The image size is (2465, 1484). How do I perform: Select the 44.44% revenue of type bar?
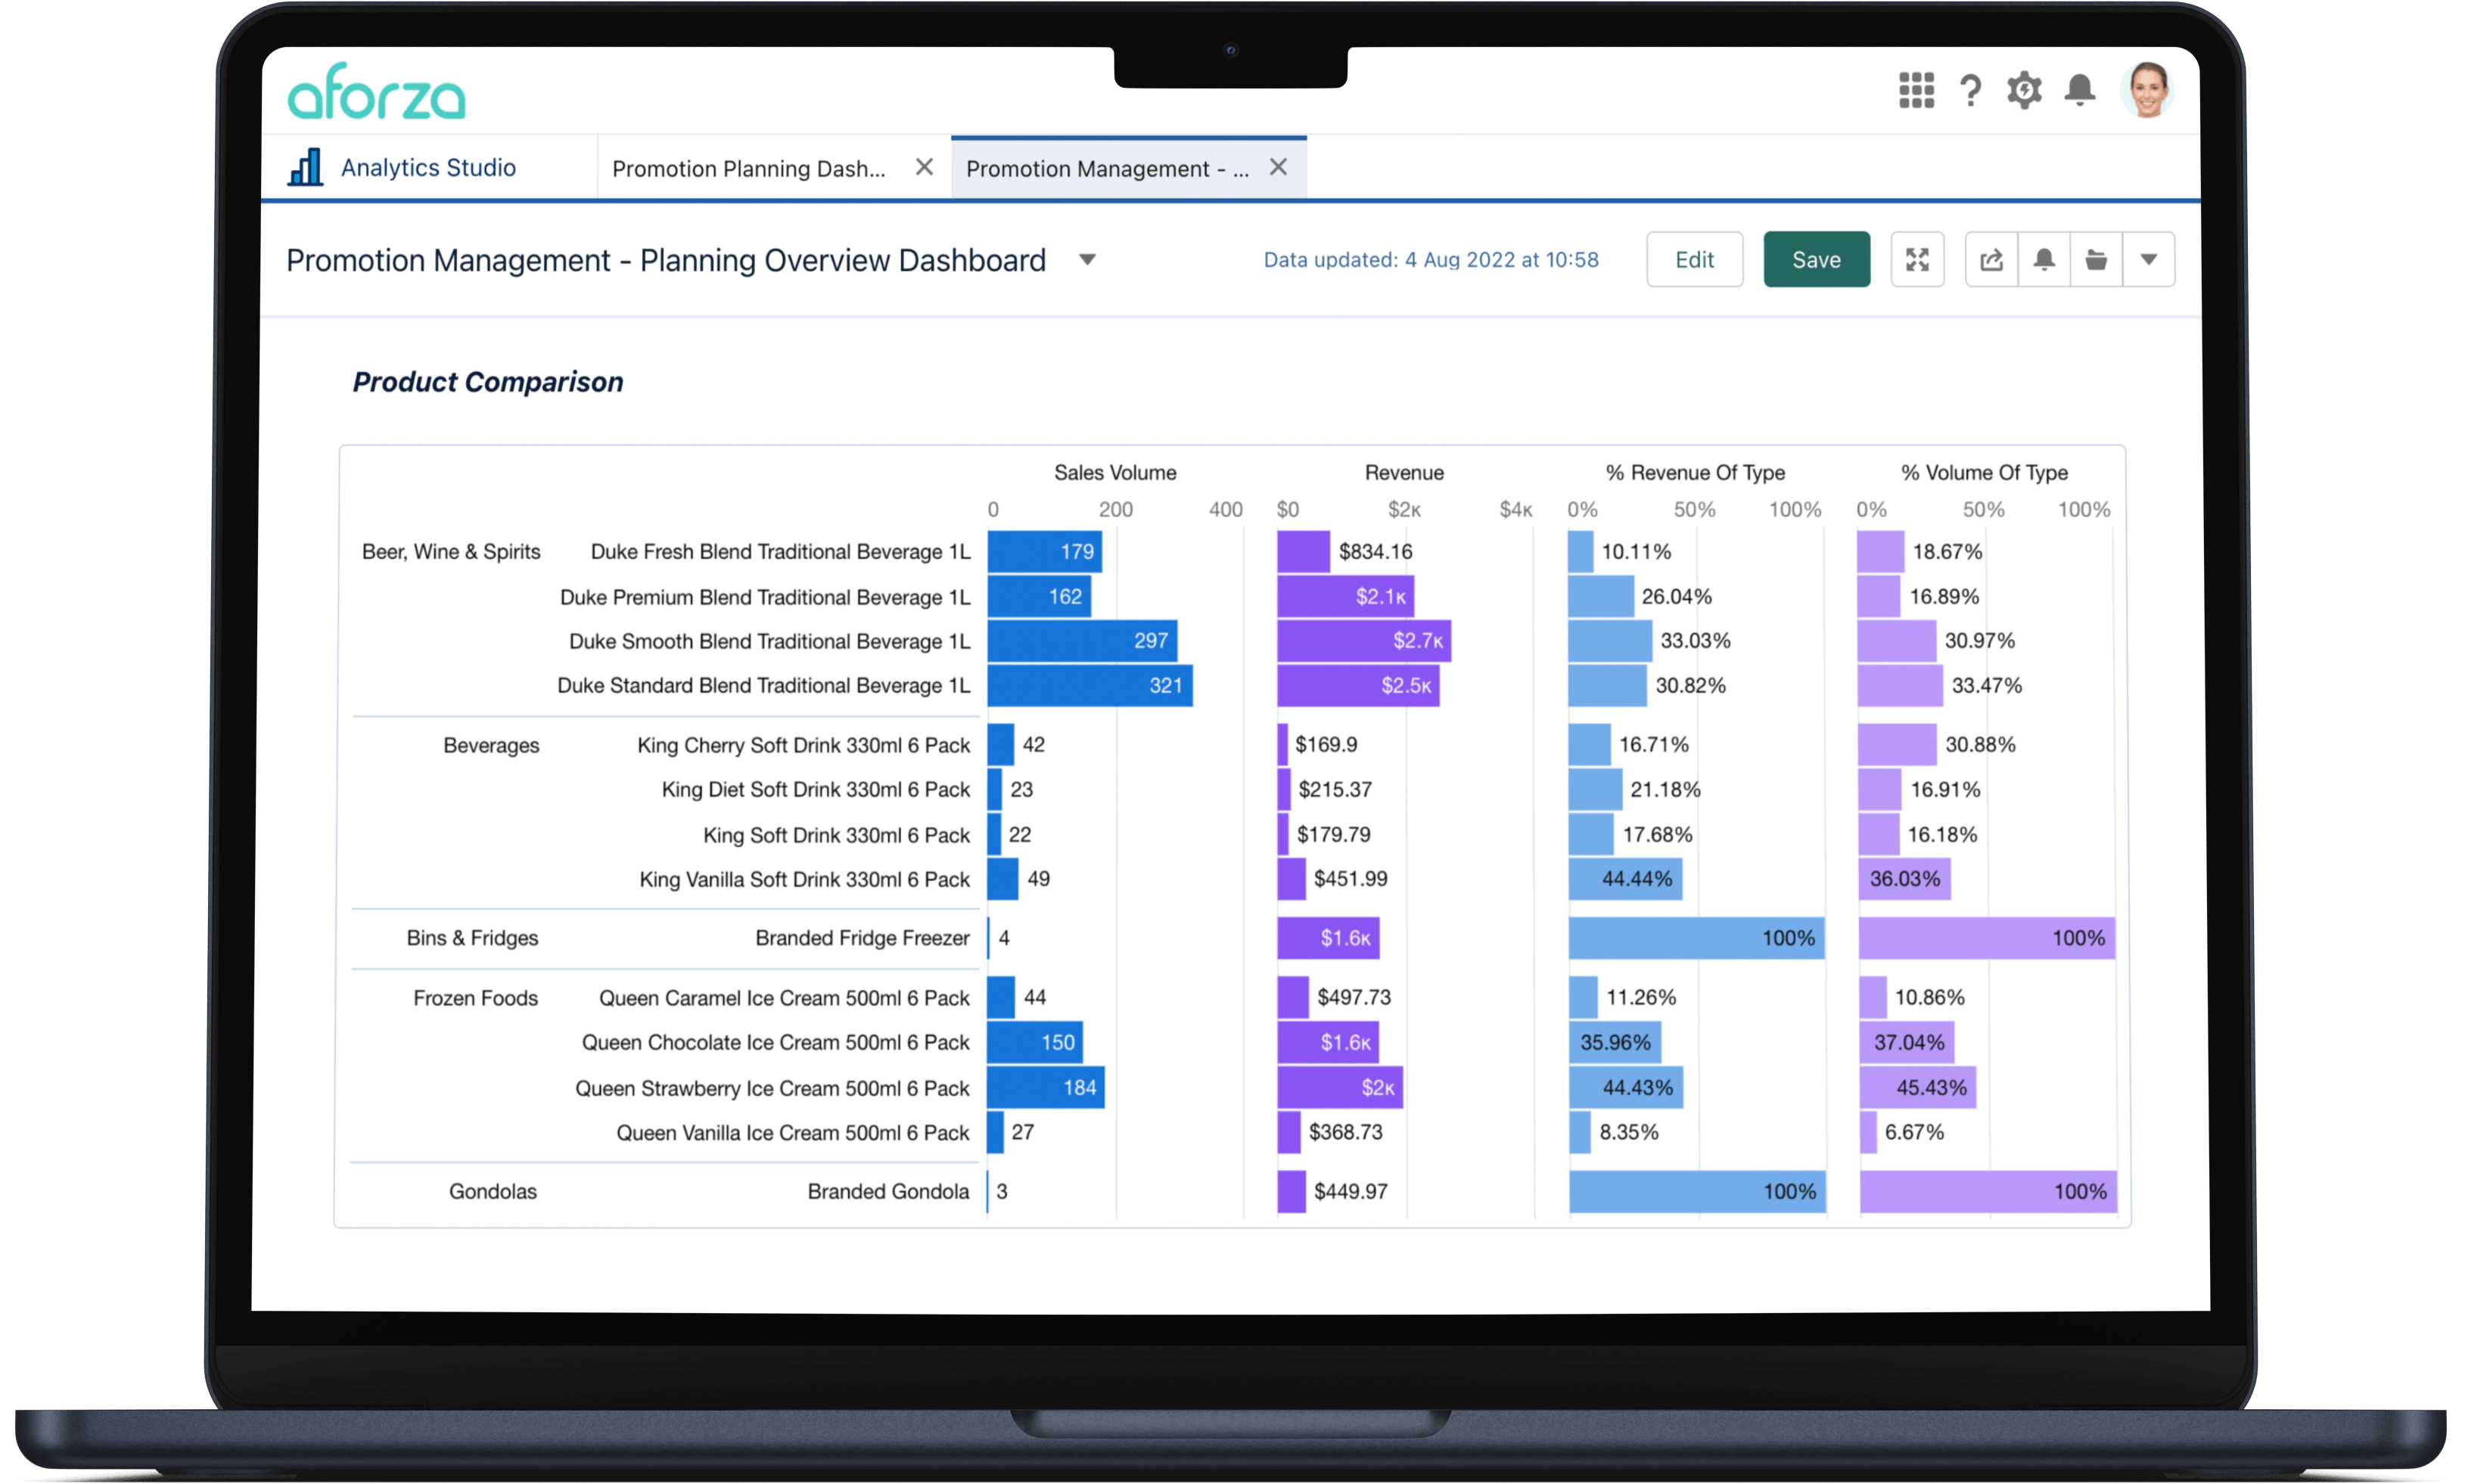pos(1625,878)
